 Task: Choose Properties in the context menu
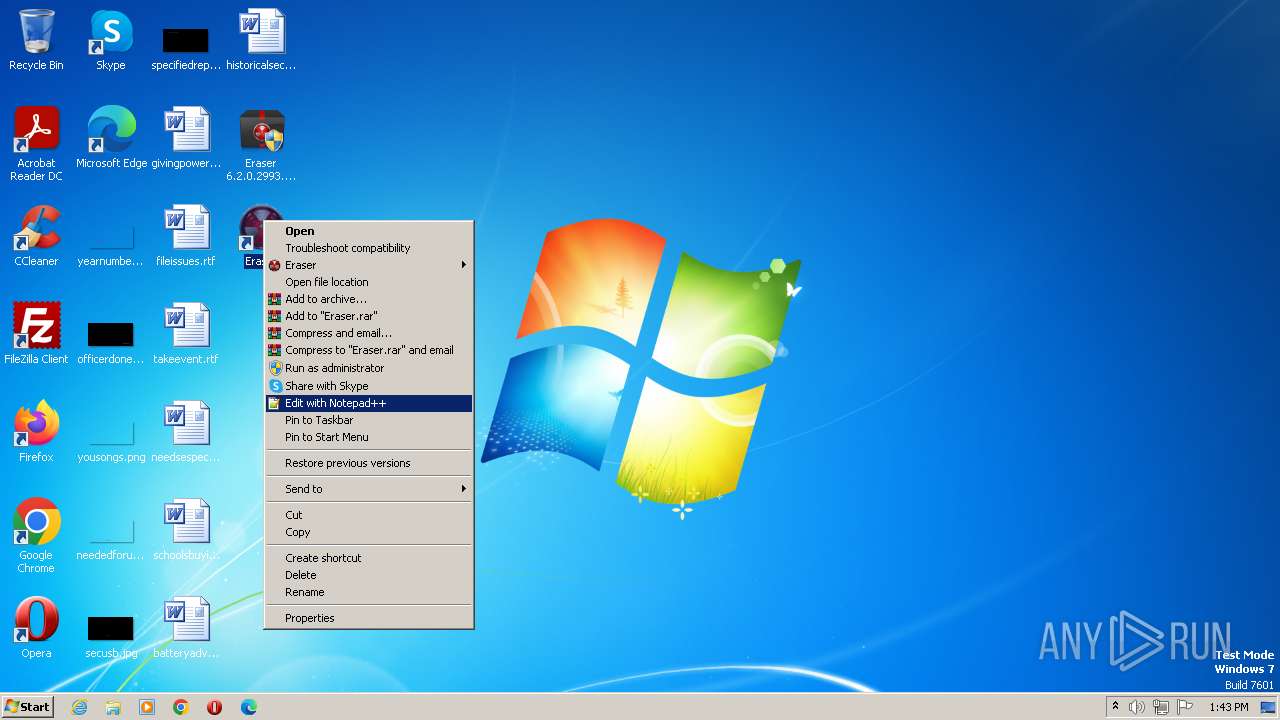369,618
